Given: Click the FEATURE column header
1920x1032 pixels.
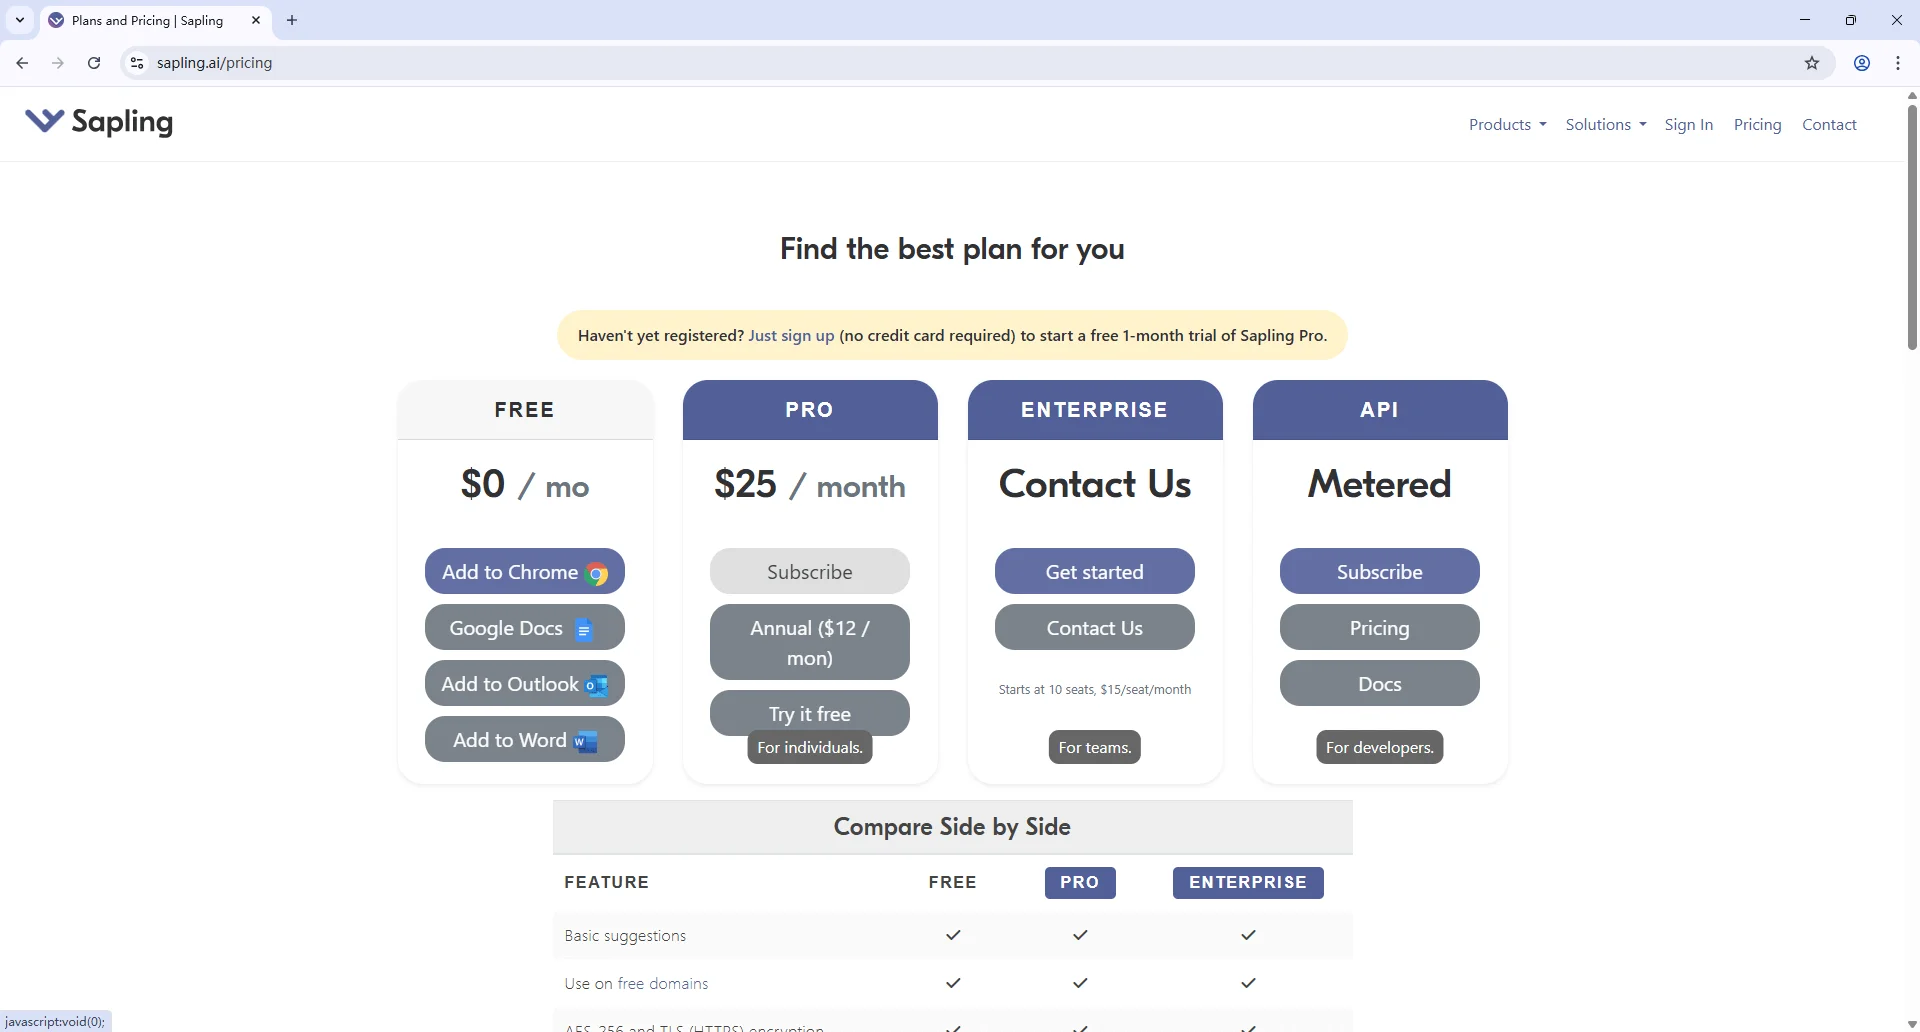Looking at the screenshot, I should pos(607,882).
